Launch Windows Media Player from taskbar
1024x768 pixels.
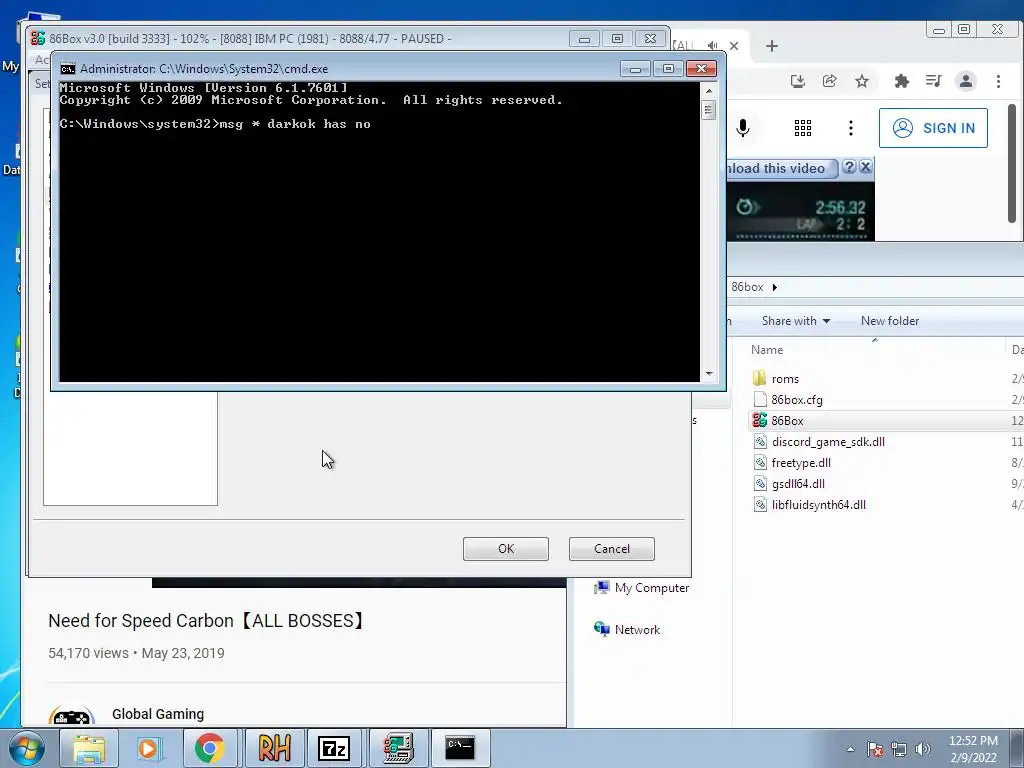[x=149, y=748]
